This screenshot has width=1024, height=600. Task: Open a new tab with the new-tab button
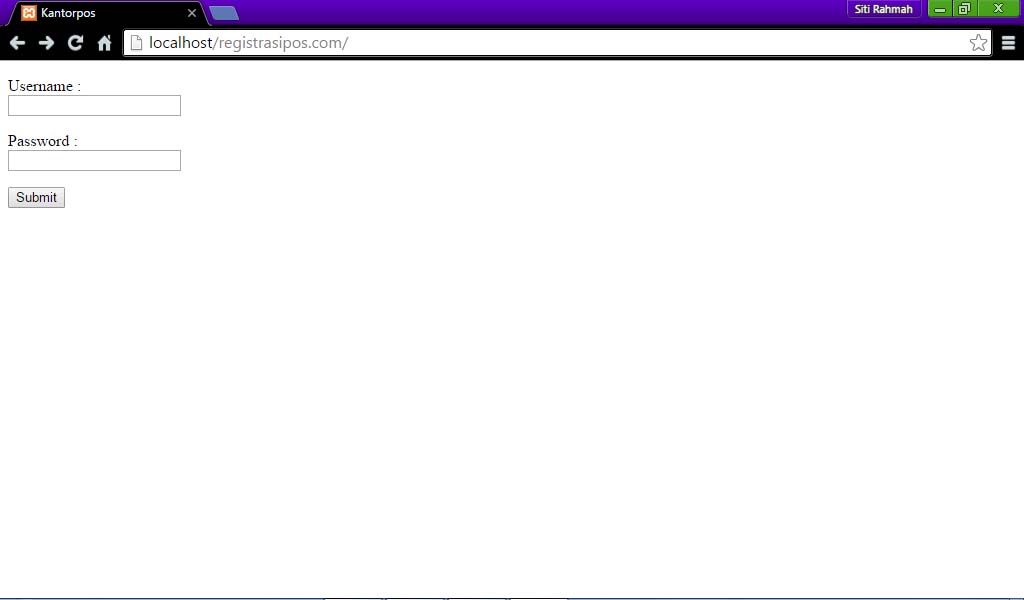[224, 13]
